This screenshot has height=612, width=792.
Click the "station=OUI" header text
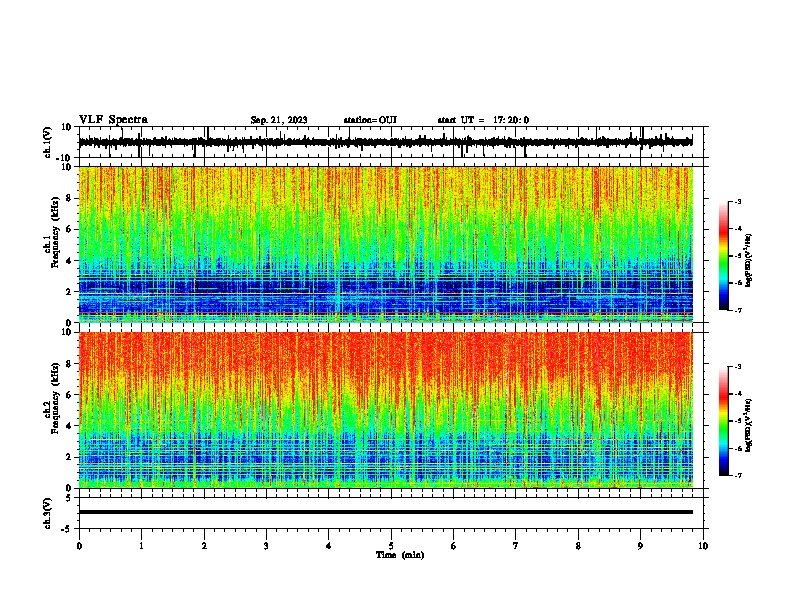pyautogui.click(x=370, y=120)
